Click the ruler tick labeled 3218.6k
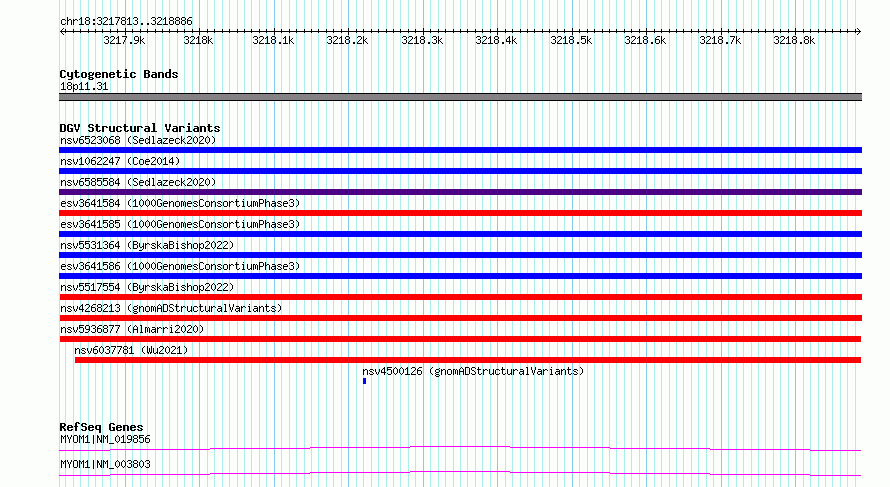This screenshot has width=890, height=487. (x=645, y=40)
